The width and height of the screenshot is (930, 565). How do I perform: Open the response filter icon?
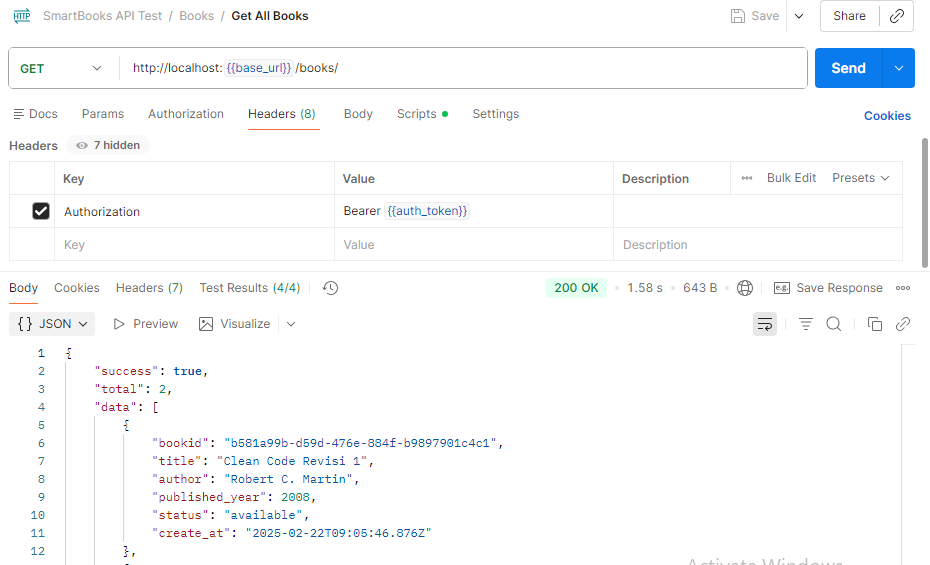(x=806, y=324)
